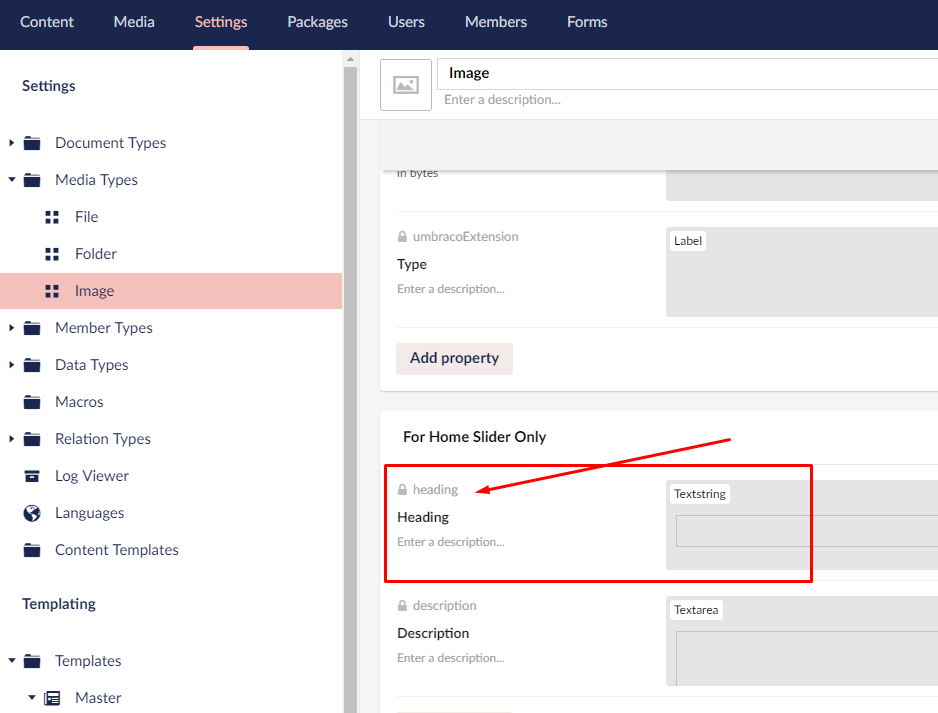This screenshot has height=713, width=938.
Task: Click the heading alias text
Action: pyautogui.click(x=435, y=490)
